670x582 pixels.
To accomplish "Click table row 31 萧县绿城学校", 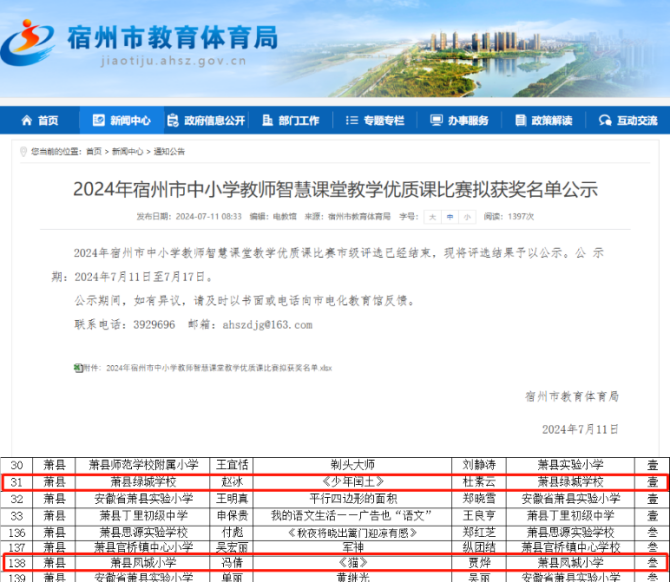I will 335,482.
